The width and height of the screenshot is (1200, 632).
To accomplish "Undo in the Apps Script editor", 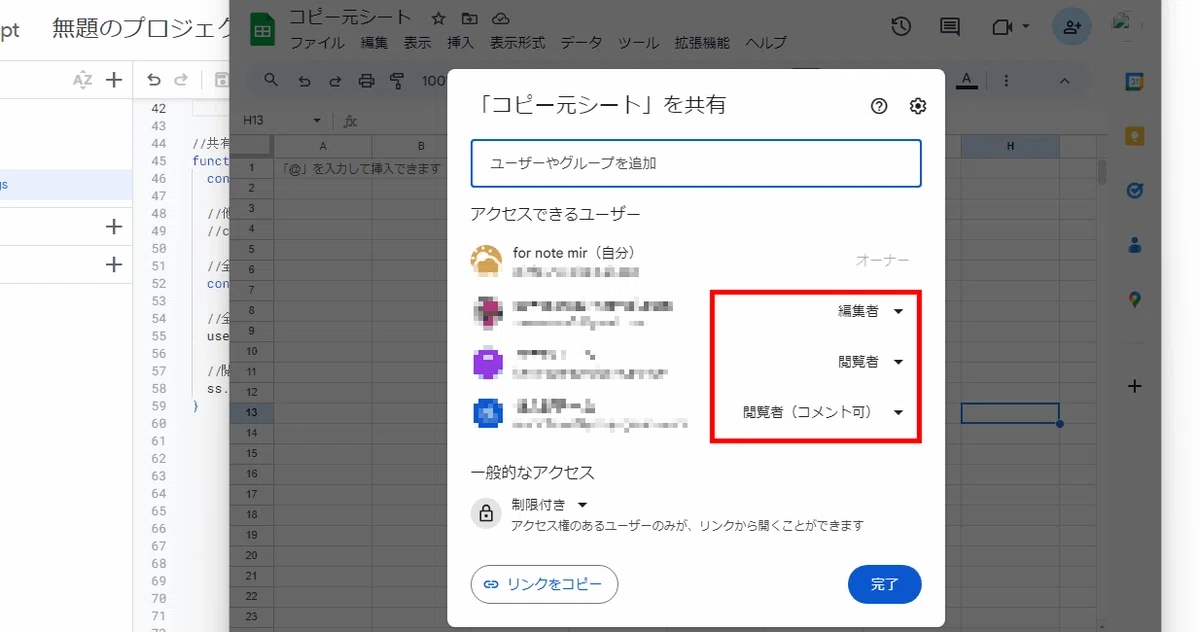I will coord(153,80).
